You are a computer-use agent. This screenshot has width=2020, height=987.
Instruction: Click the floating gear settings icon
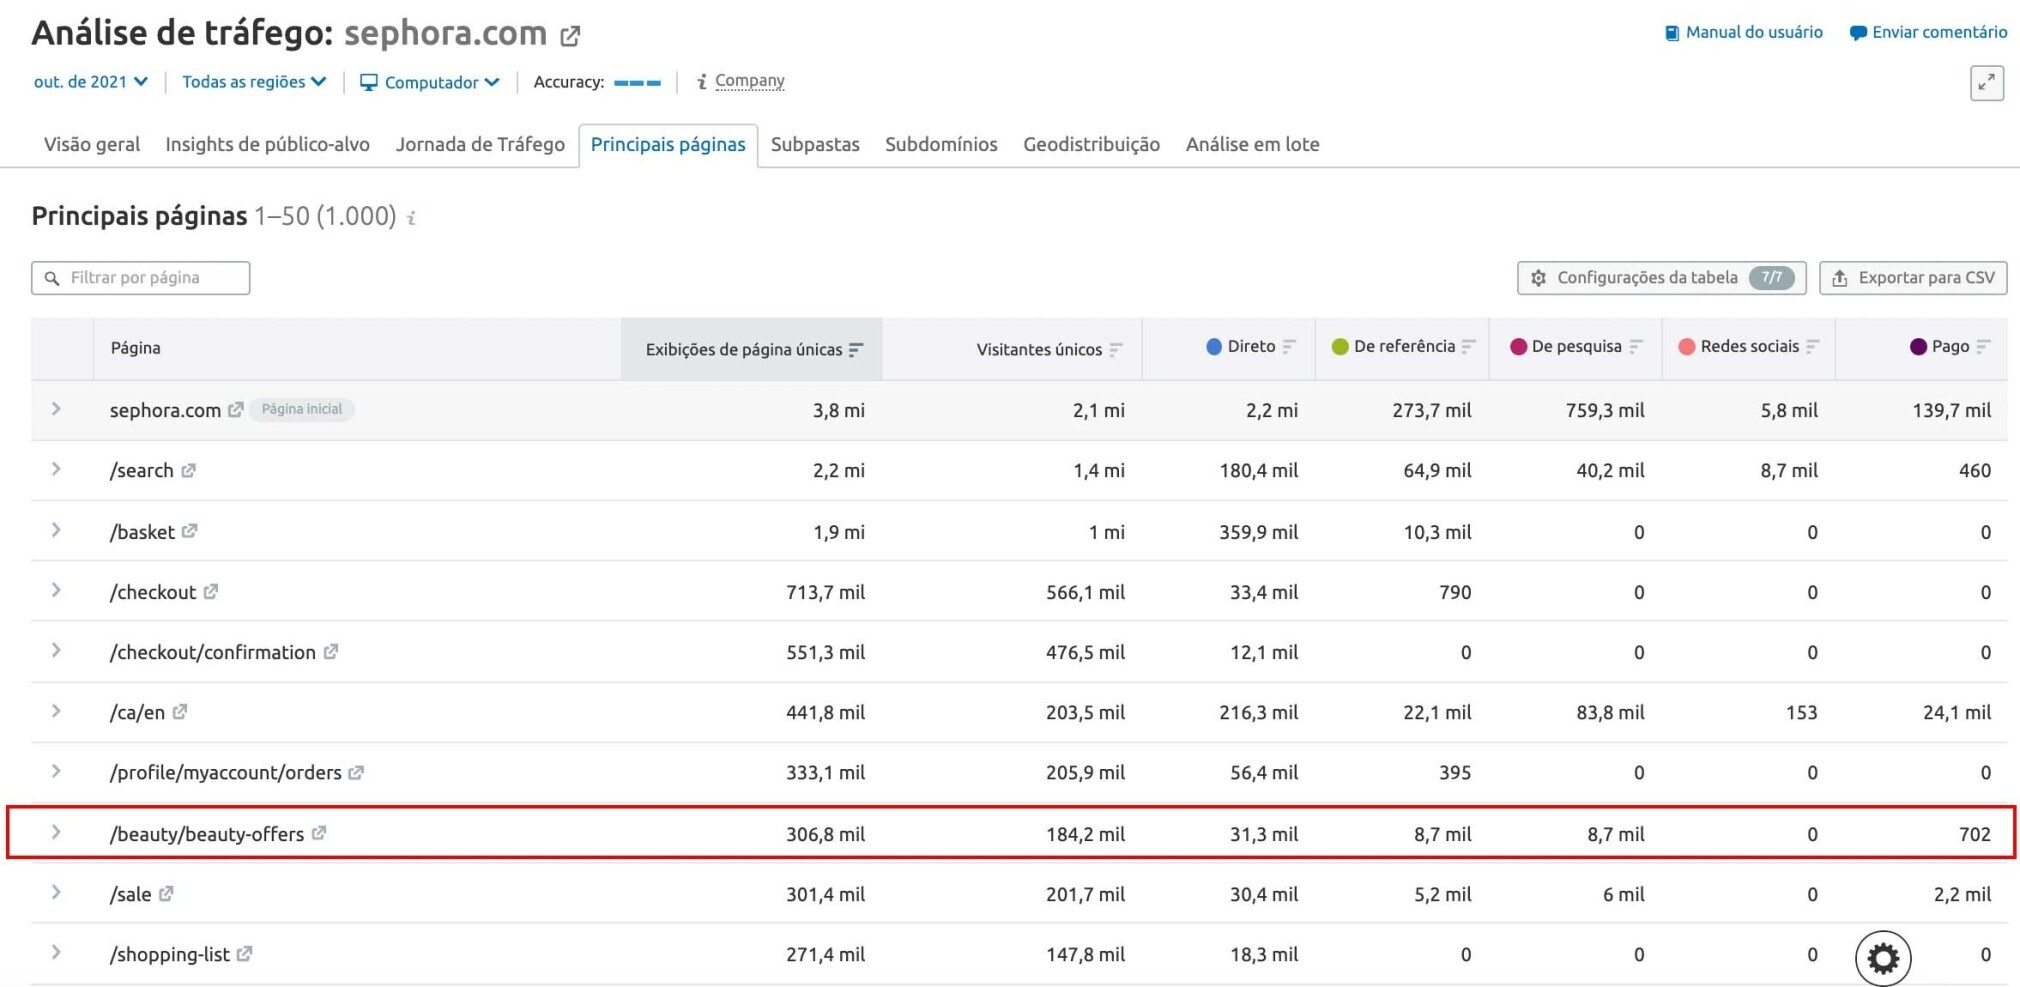1883,958
